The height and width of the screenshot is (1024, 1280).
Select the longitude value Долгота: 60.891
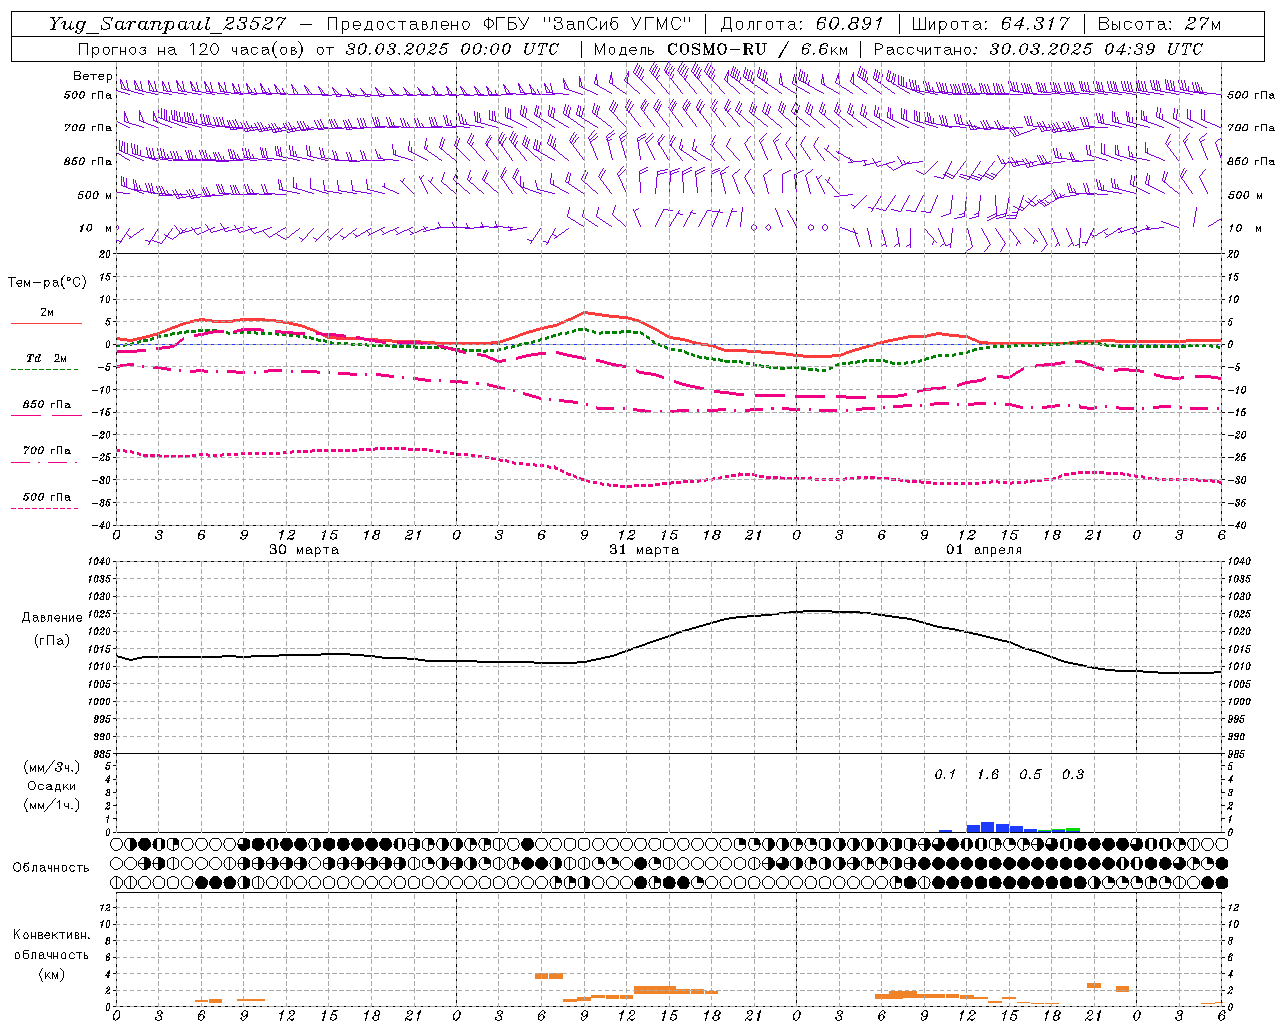click(x=802, y=24)
